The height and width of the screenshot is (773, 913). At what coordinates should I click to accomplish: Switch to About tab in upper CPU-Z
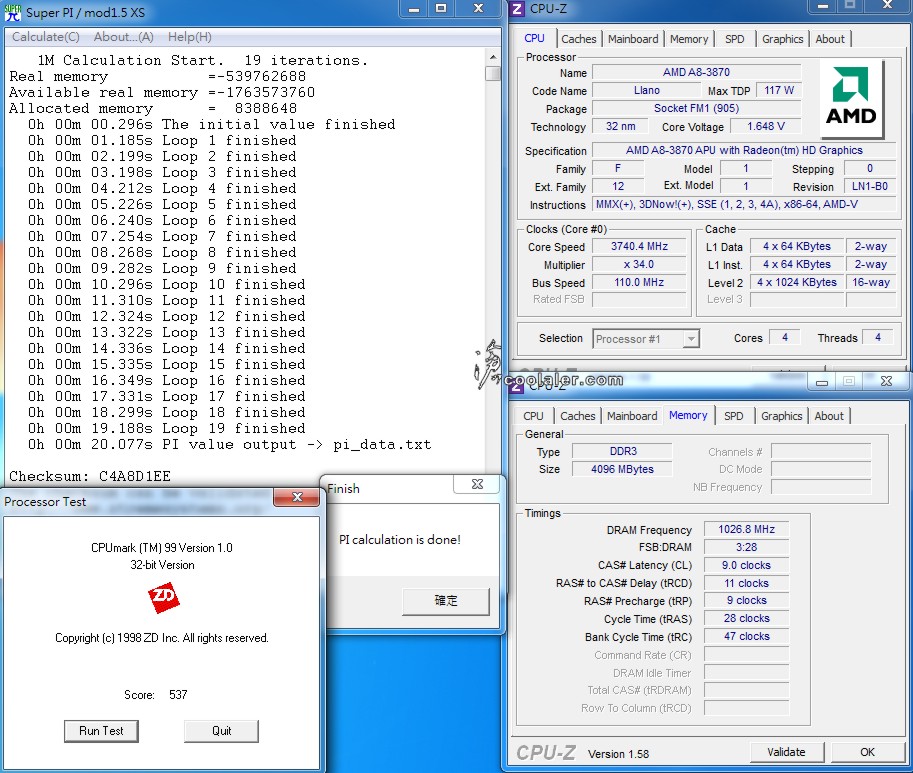[x=830, y=39]
